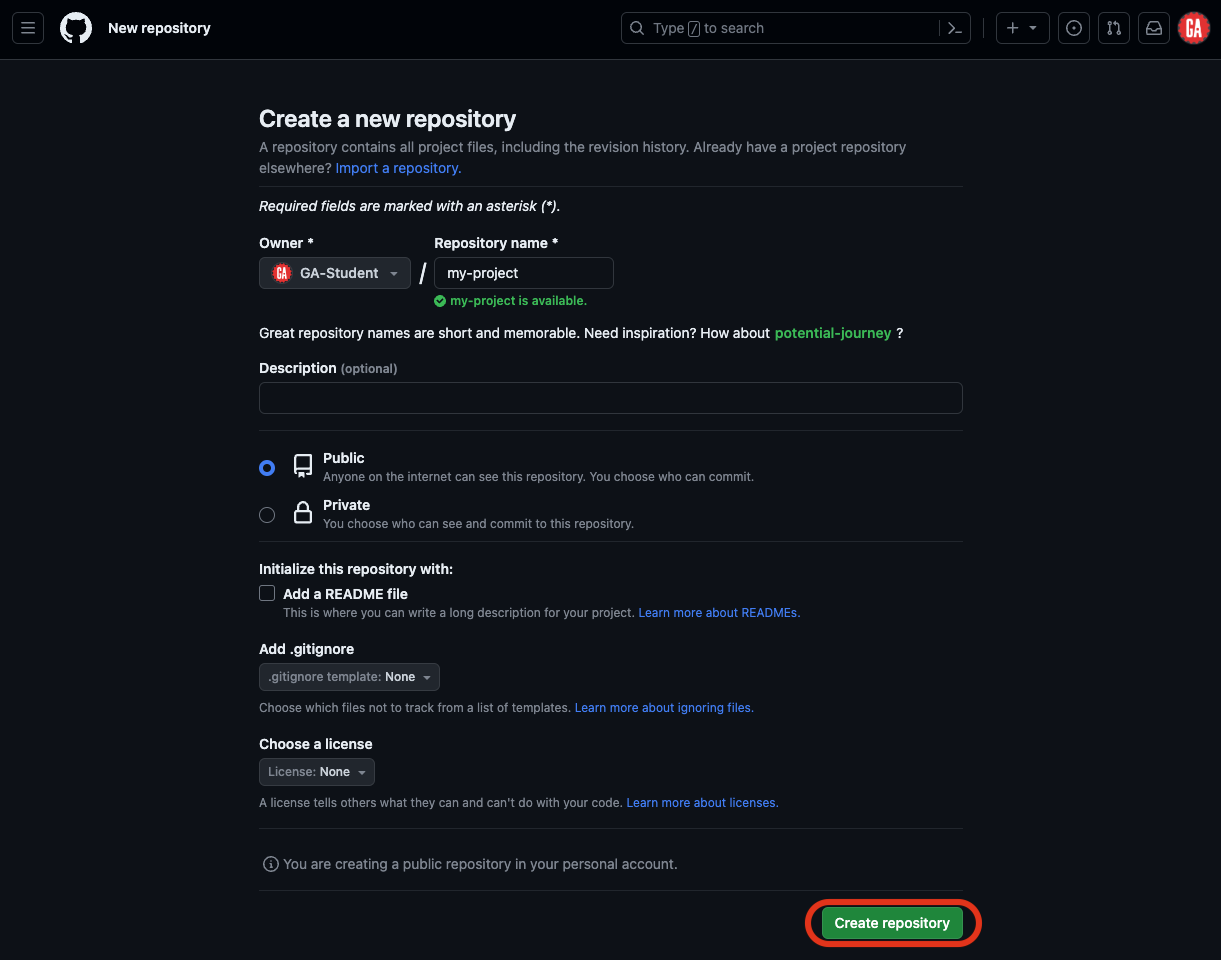
Task: Click inside the Description field
Action: [x=610, y=397]
